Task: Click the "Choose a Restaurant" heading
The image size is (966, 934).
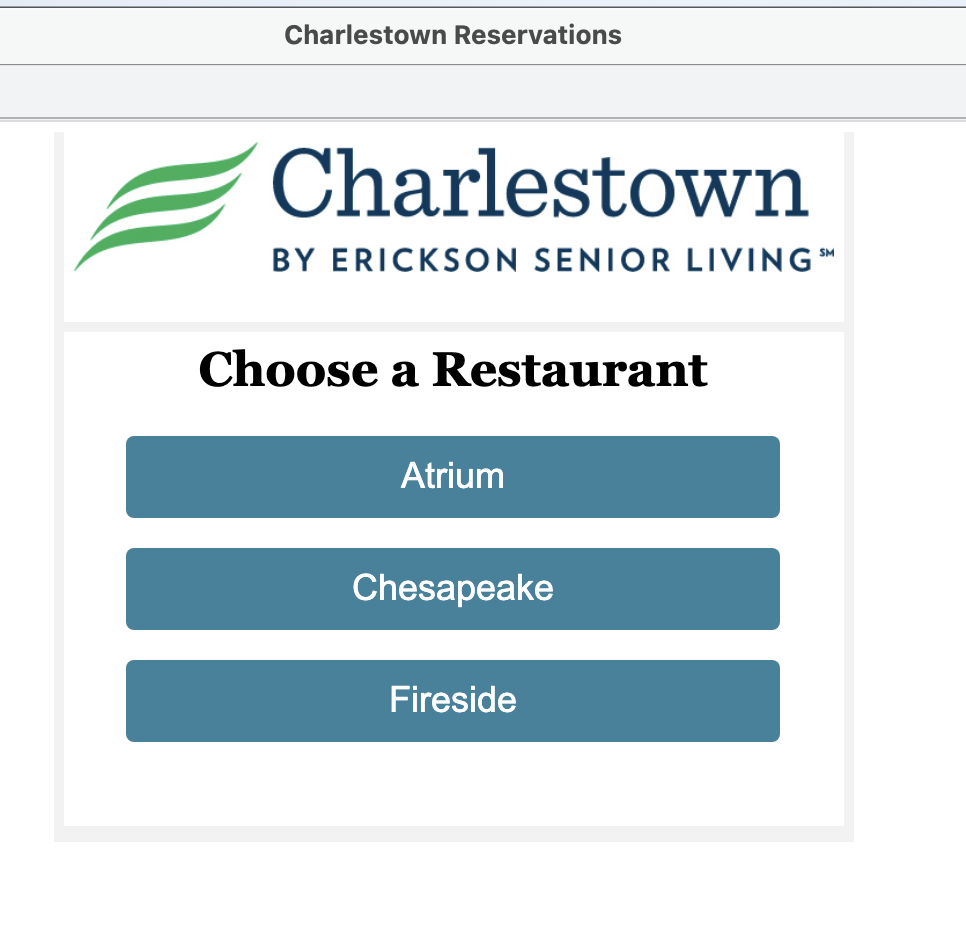Action: pos(452,370)
